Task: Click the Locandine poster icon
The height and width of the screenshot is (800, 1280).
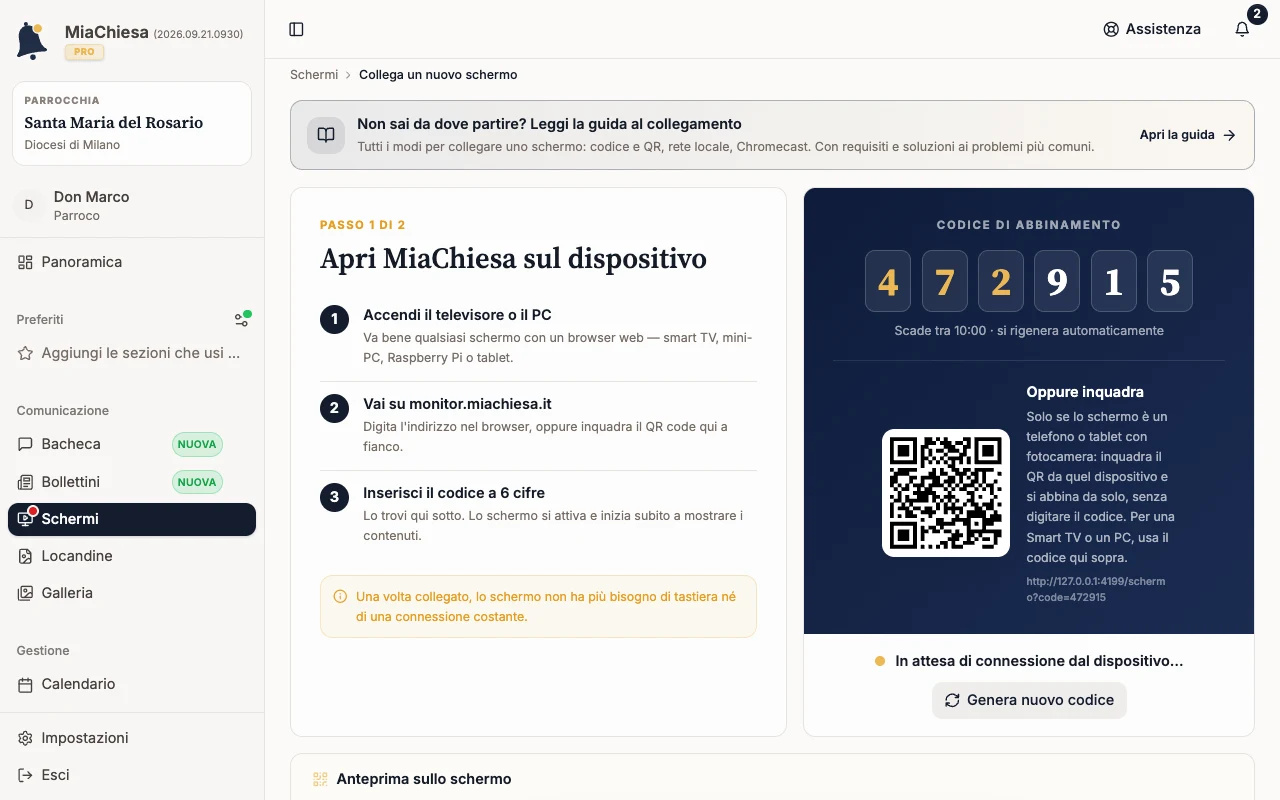Action: pyautogui.click(x=26, y=556)
